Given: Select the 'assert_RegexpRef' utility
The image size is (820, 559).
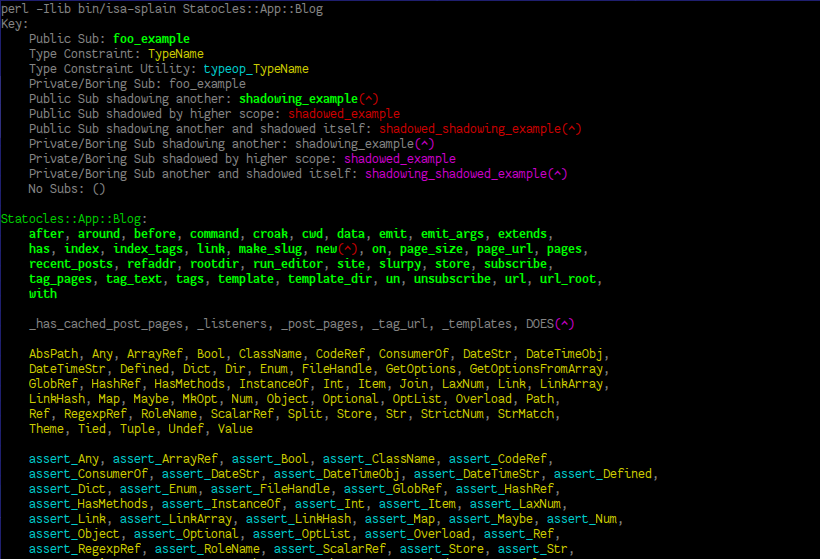Looking at the screenshot, I should coord(85,549).
